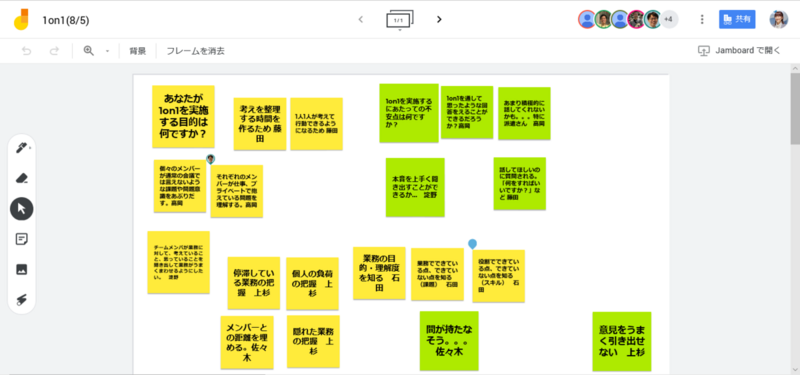Go to the previous frame
Image resolution: width=800 pixels, height=375 pixels.
coord(361,19)
